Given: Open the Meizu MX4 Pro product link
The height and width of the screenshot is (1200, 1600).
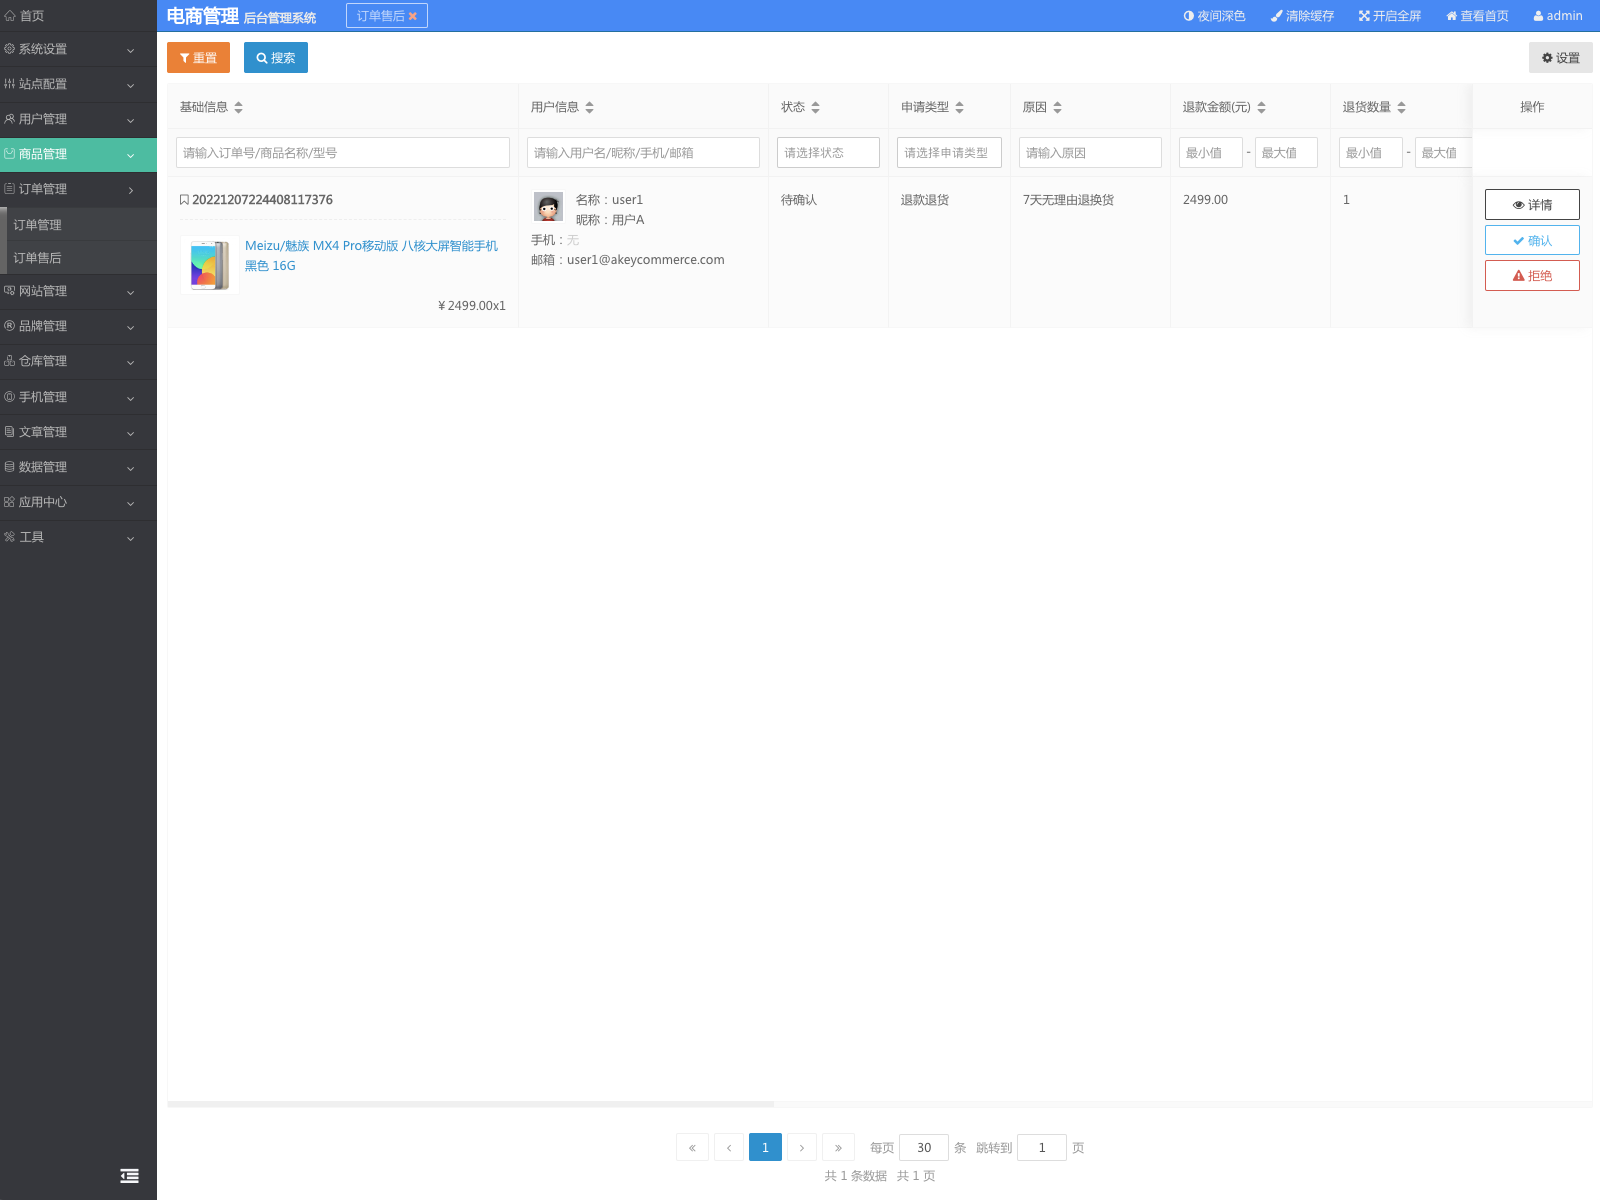Looking at the screenshot, I should [x=371, y=255].
